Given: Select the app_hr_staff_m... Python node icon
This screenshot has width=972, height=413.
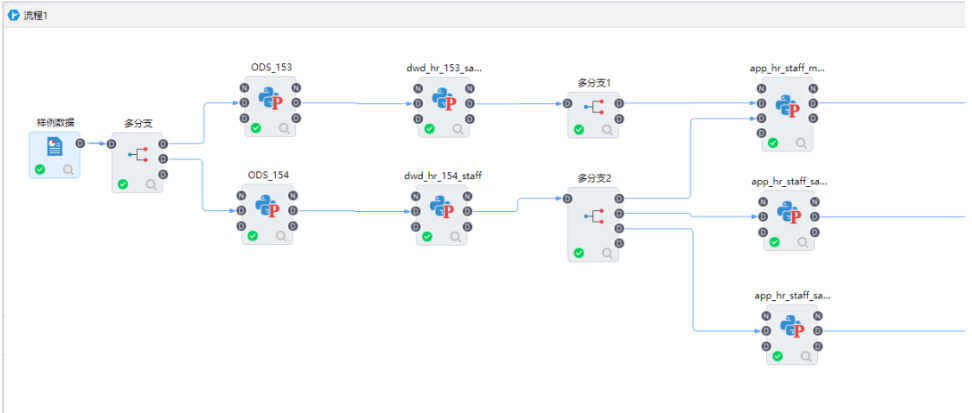Looking at the screenshot, I should pos(790,103).
